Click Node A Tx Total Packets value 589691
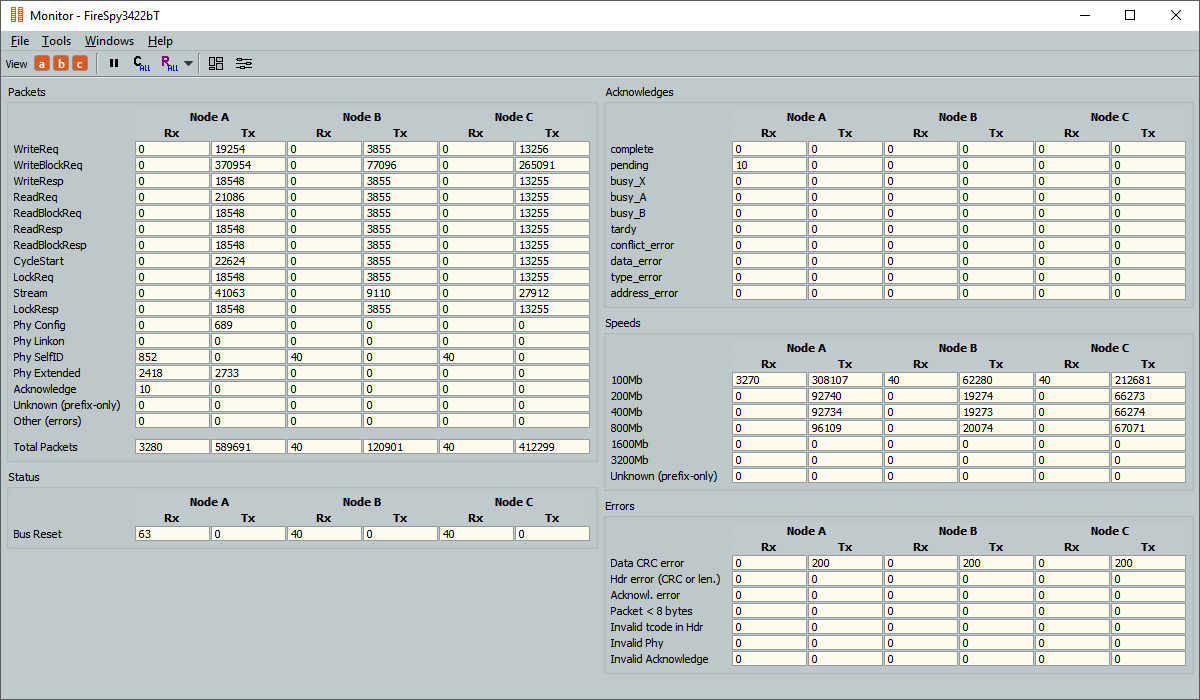Screen dimensions: 1200x700 248,447
